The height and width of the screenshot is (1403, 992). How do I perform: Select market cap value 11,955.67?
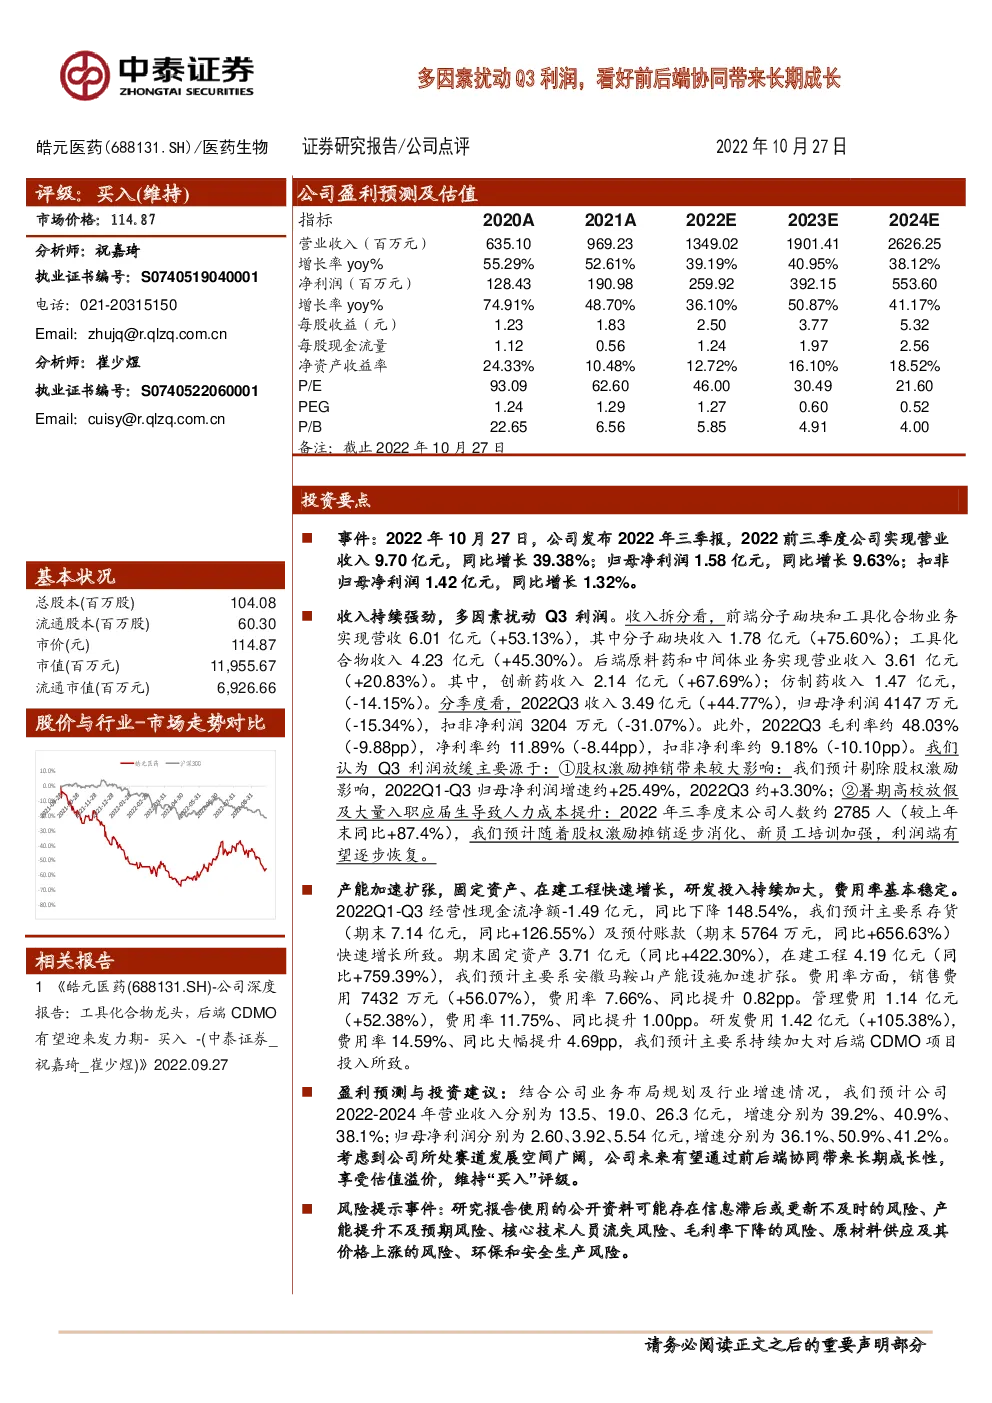coord(243,666)
